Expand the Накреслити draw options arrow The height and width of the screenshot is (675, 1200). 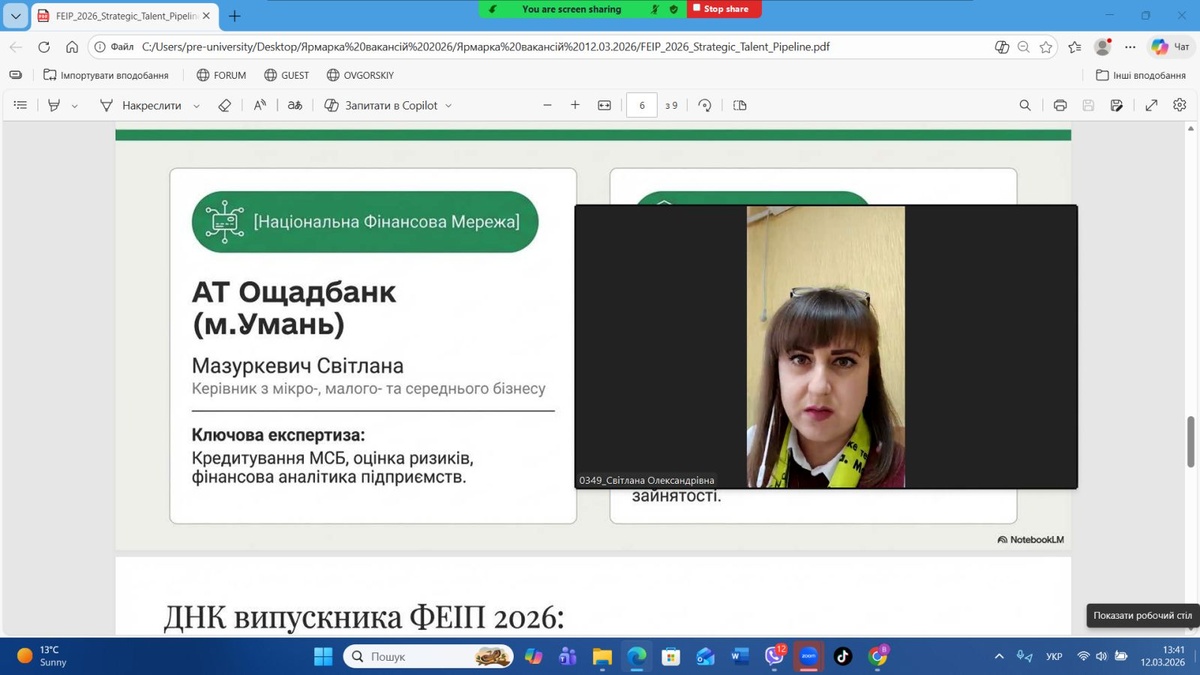[x=196, y=106]
